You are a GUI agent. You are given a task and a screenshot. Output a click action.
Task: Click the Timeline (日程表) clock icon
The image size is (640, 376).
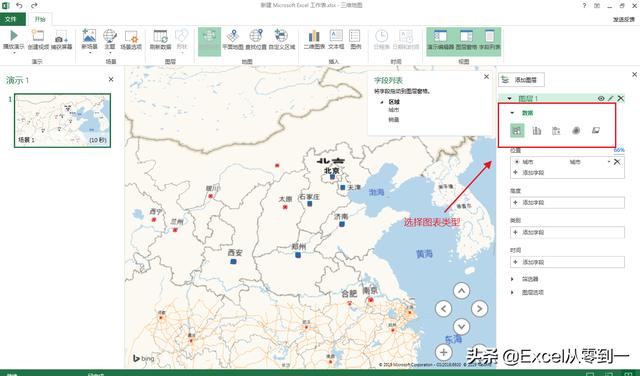coord(382,36)
